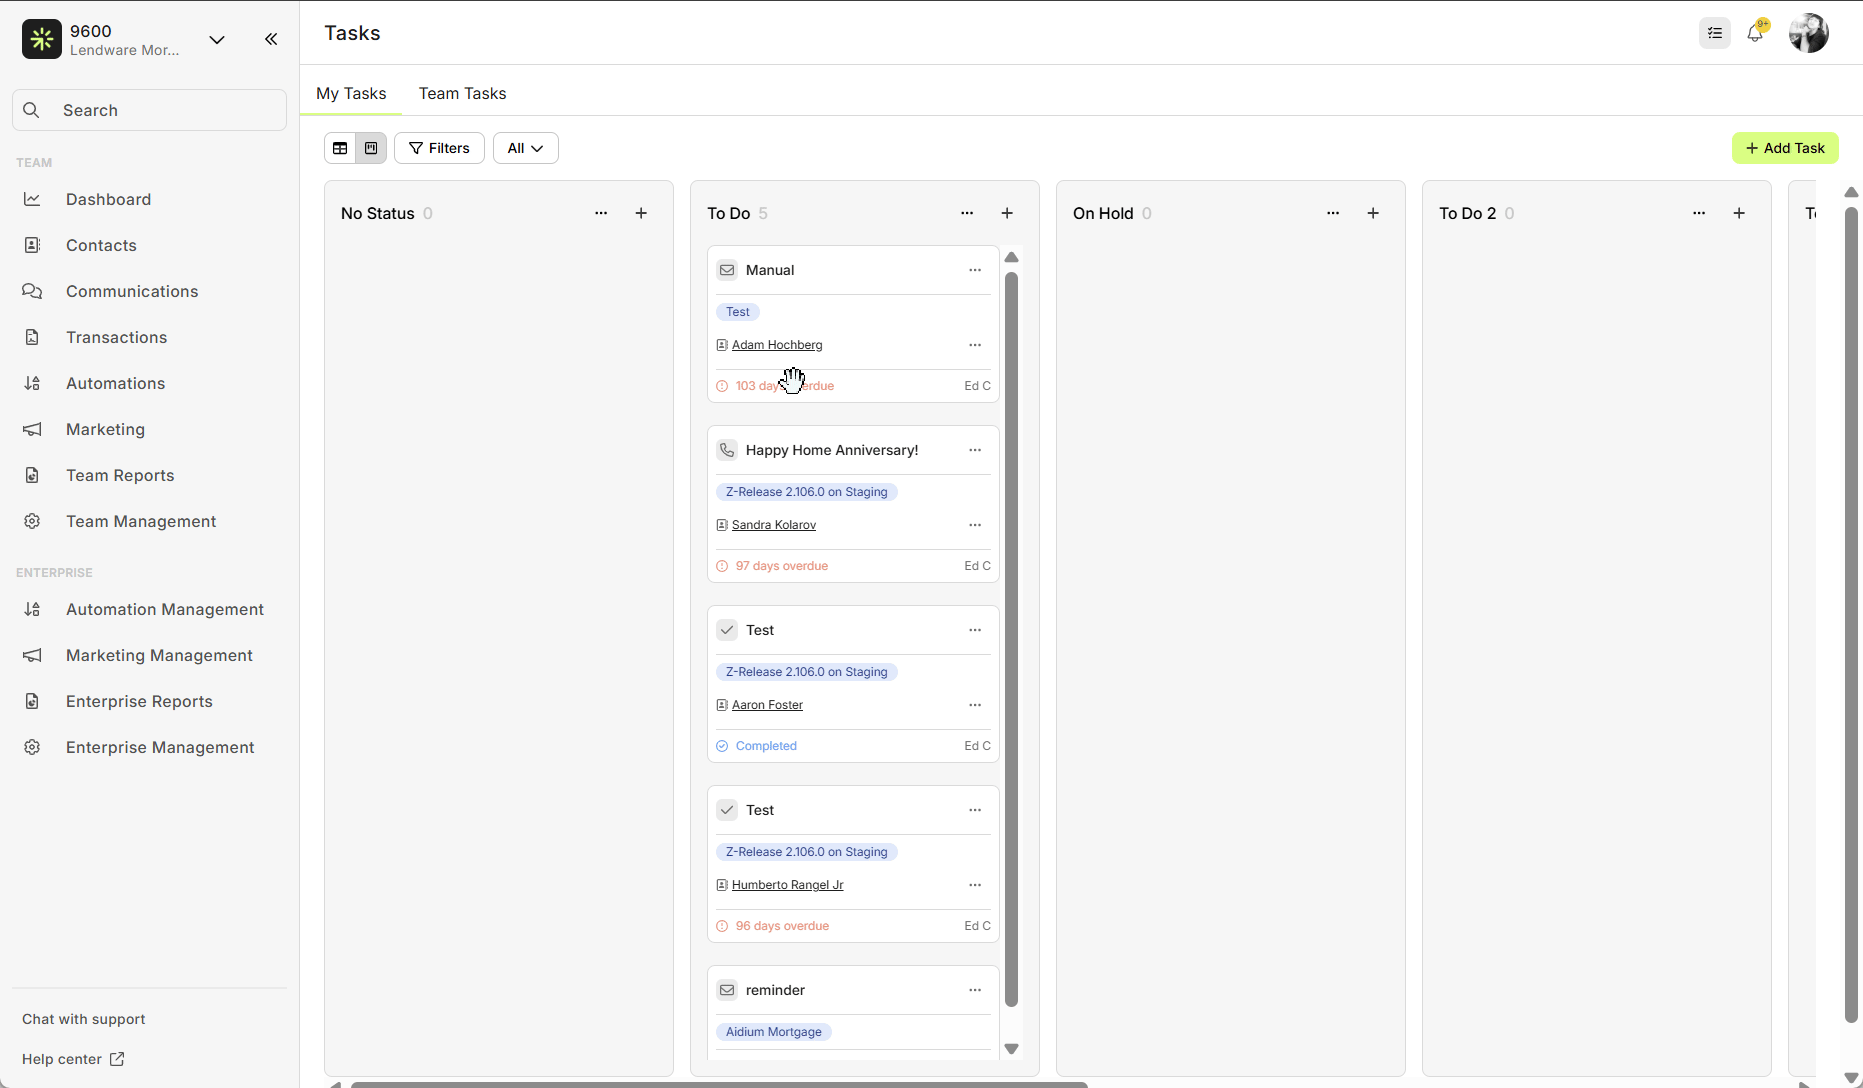Switch to board view layout

(x=371, y=148)
